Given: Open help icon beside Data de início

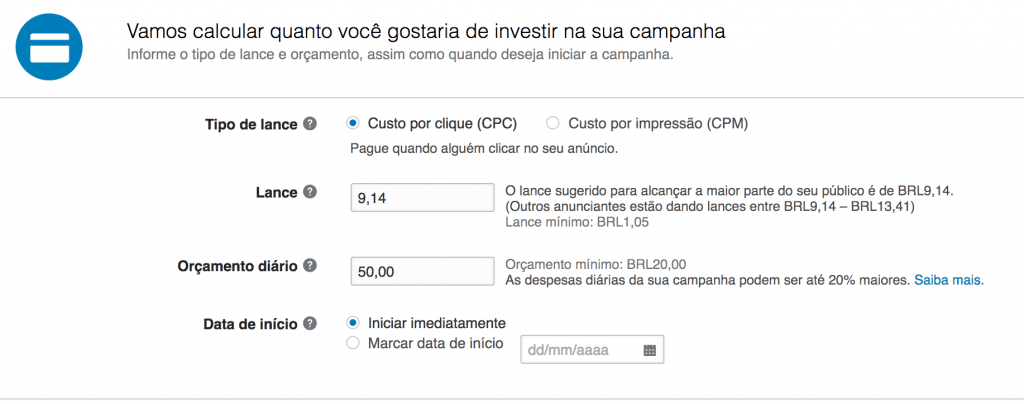Looking at the screenshot, I should 310,323.
